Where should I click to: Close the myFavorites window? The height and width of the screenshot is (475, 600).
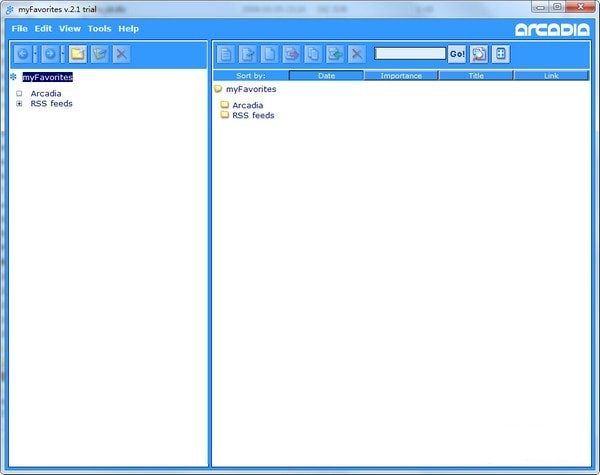[580, 7]
